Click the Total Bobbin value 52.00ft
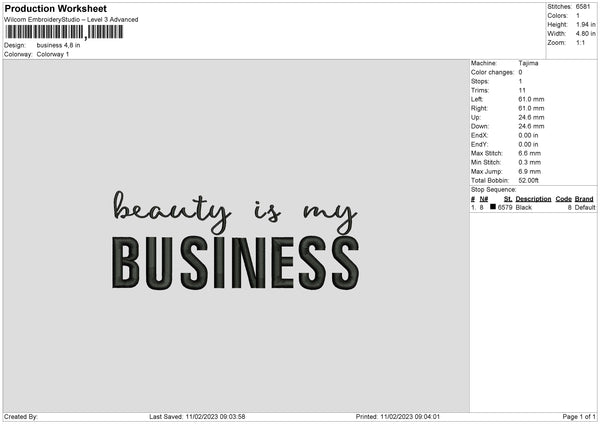600x424 pixels. tap(528, 180)
